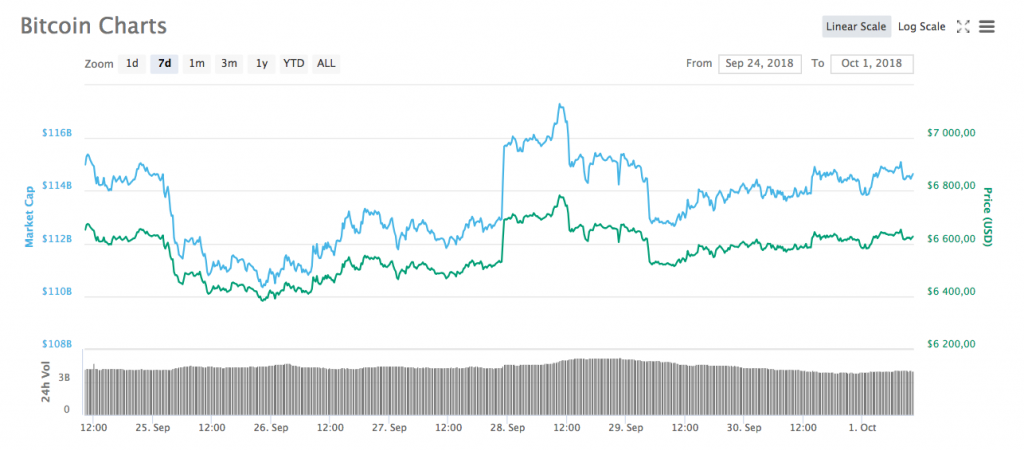Click the 24h Vol axis title

pos(46,381)
